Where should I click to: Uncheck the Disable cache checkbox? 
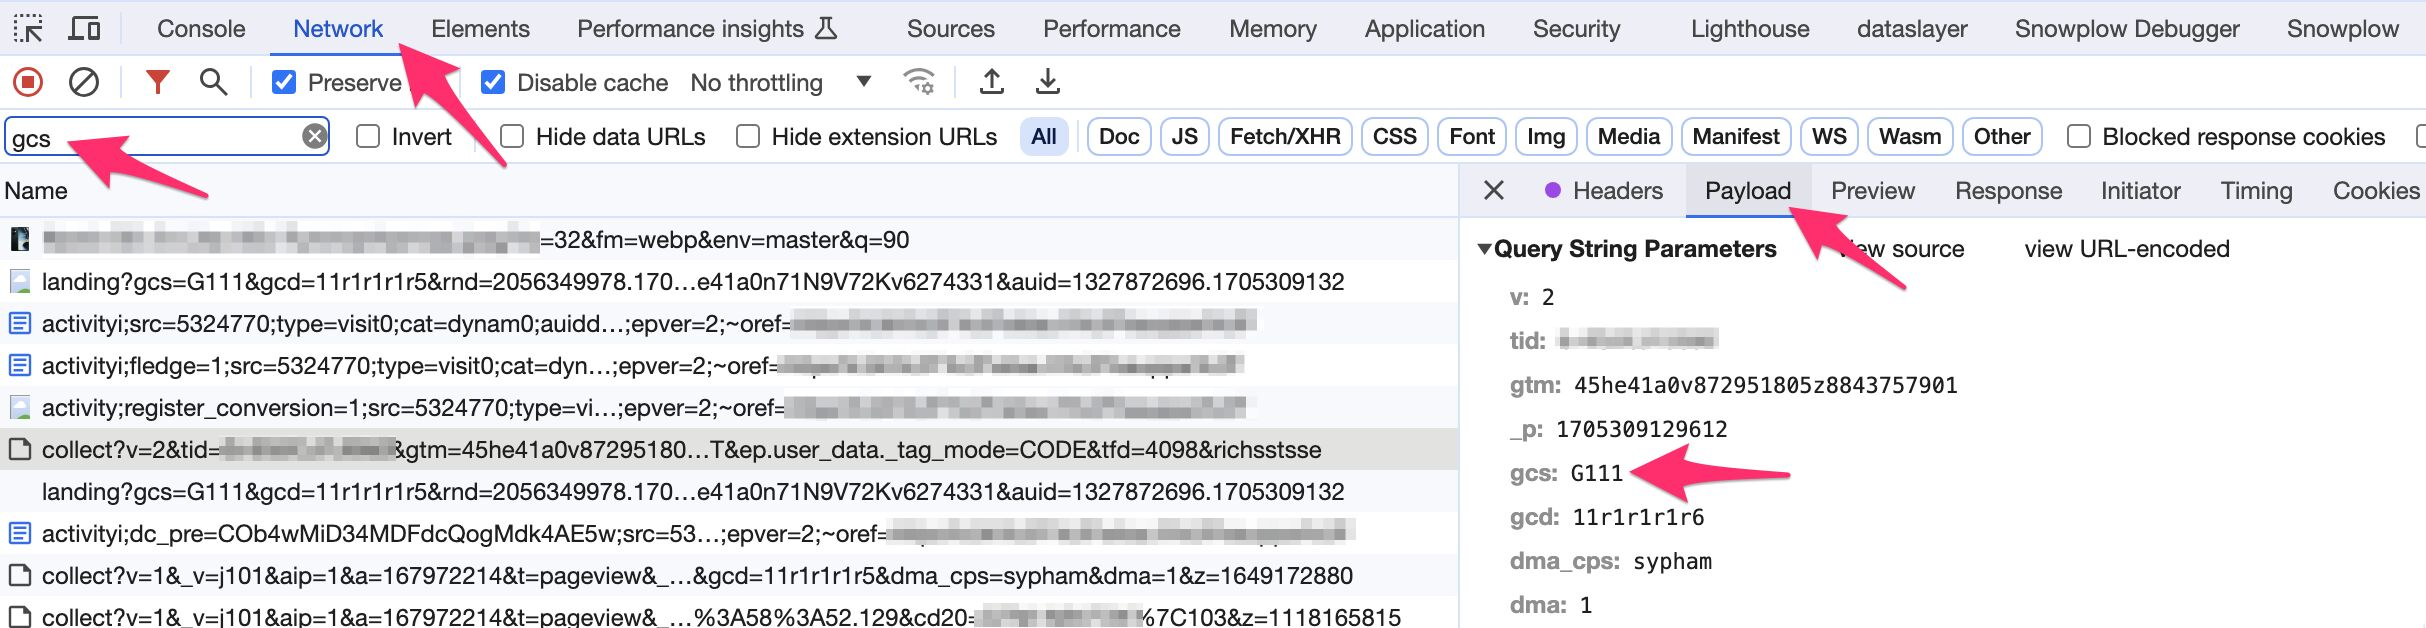[493, 82]
